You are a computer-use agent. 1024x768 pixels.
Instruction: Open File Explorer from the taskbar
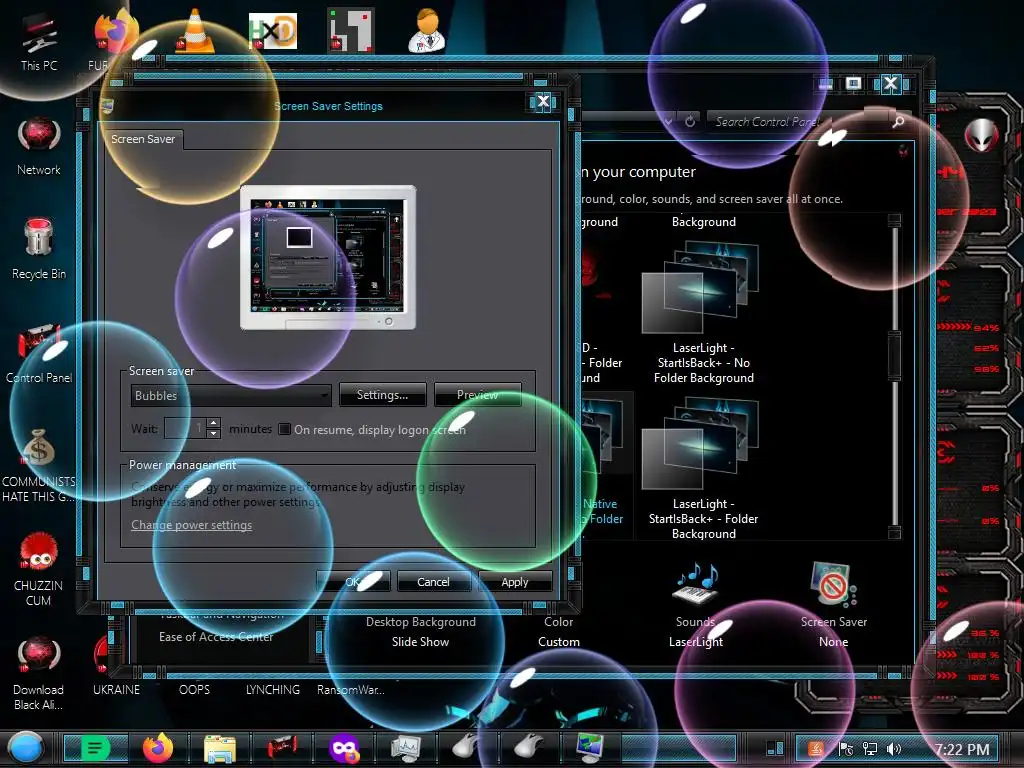point(220,749)
